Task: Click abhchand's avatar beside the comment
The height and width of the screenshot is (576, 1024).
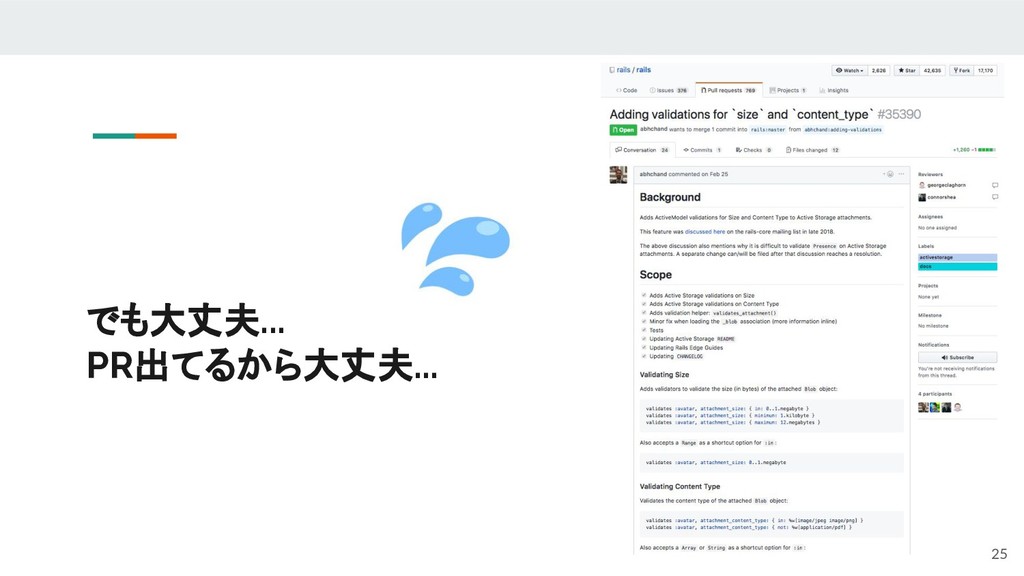Action: (618, 175)
